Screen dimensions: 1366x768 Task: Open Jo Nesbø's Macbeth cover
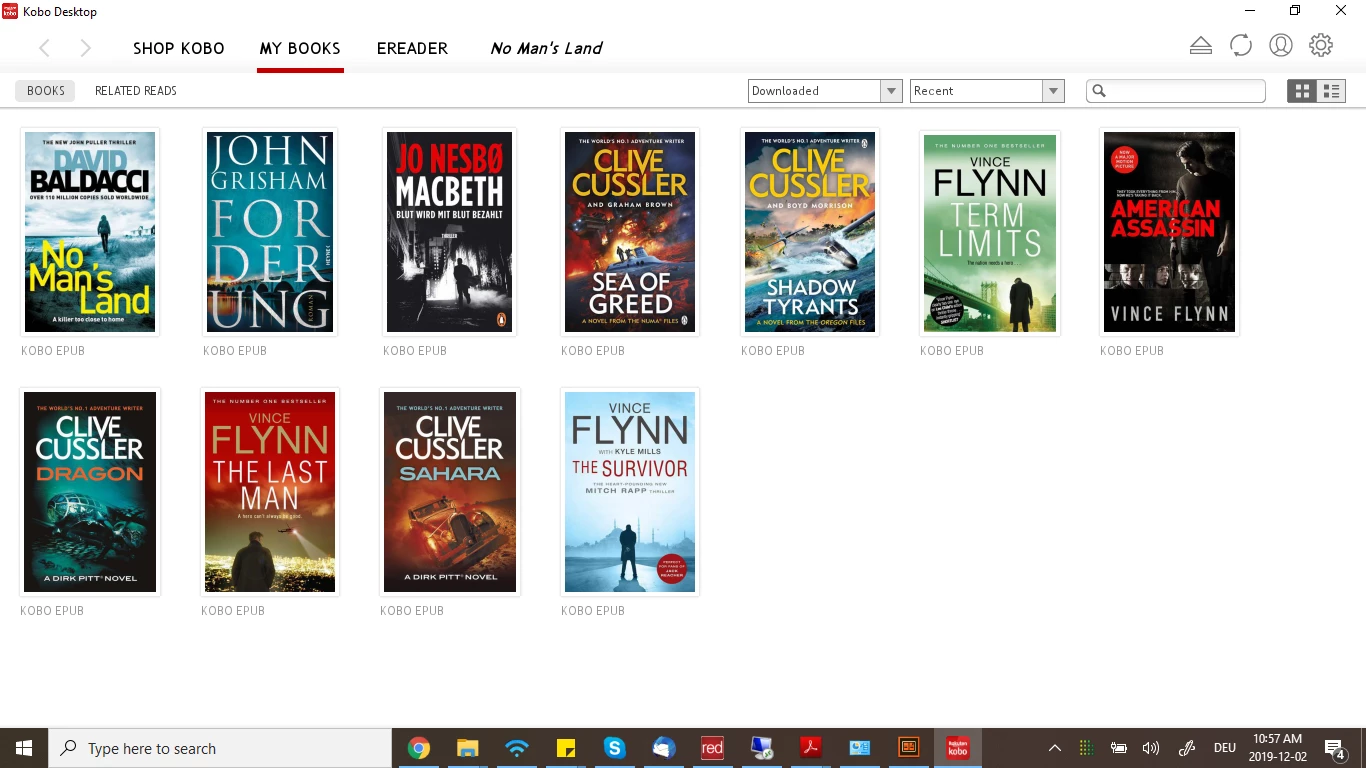click(450, 232)
